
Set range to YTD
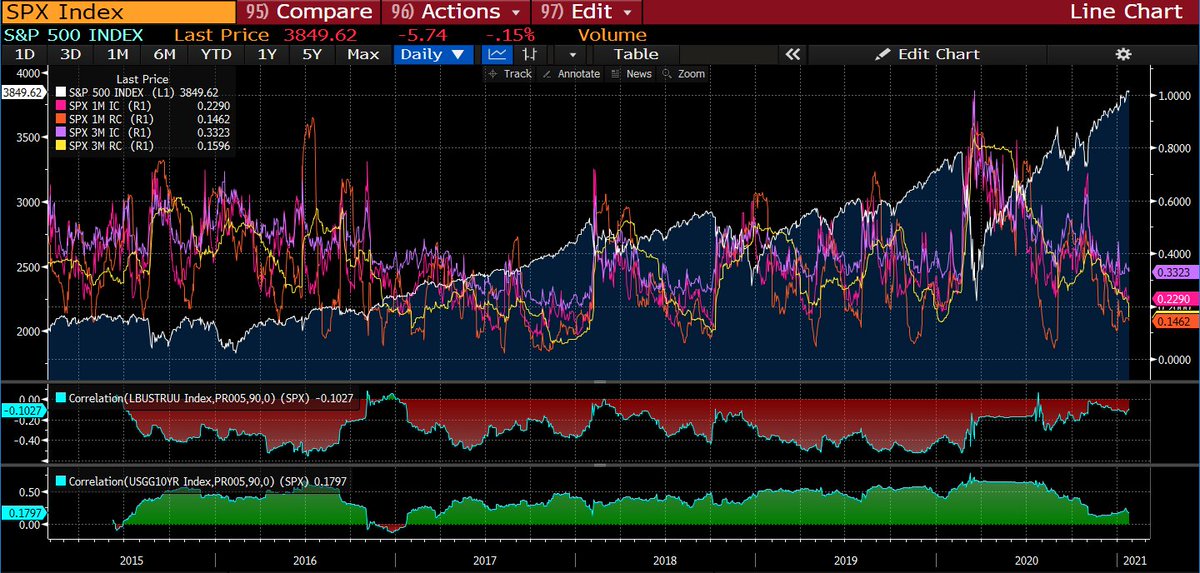(216, 54)
